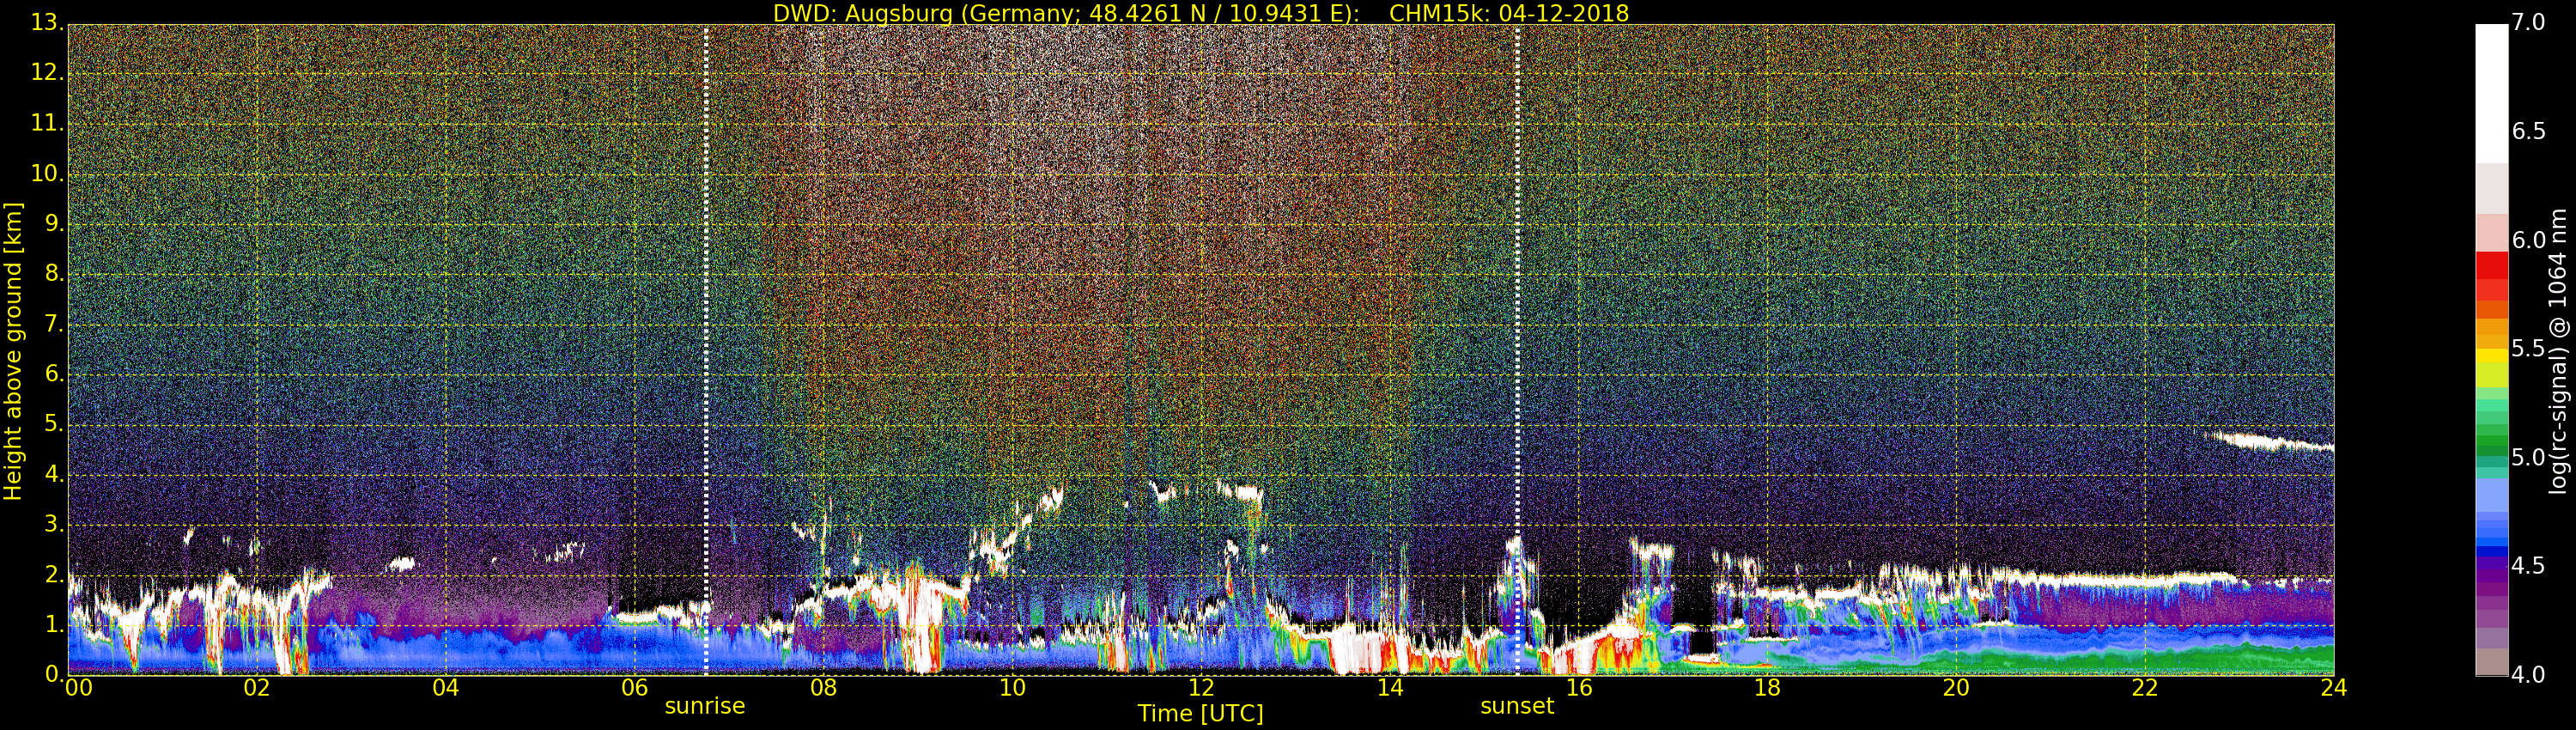
Task: Click the "Height above ground [km]" axis label
Action: (13, 351)
